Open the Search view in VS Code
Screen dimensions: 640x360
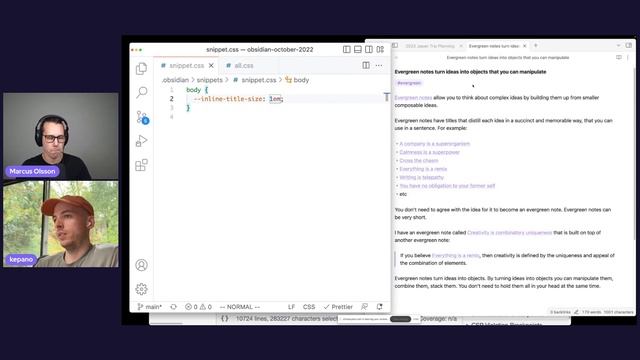[141, 92]
